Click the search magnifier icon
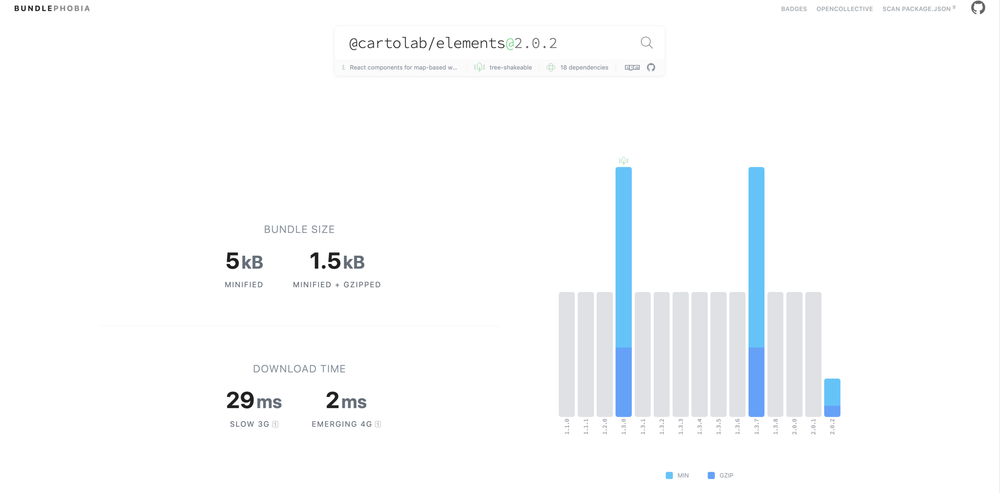The height and width of the screenshot is (493, 1000). (x=646, y=43)
